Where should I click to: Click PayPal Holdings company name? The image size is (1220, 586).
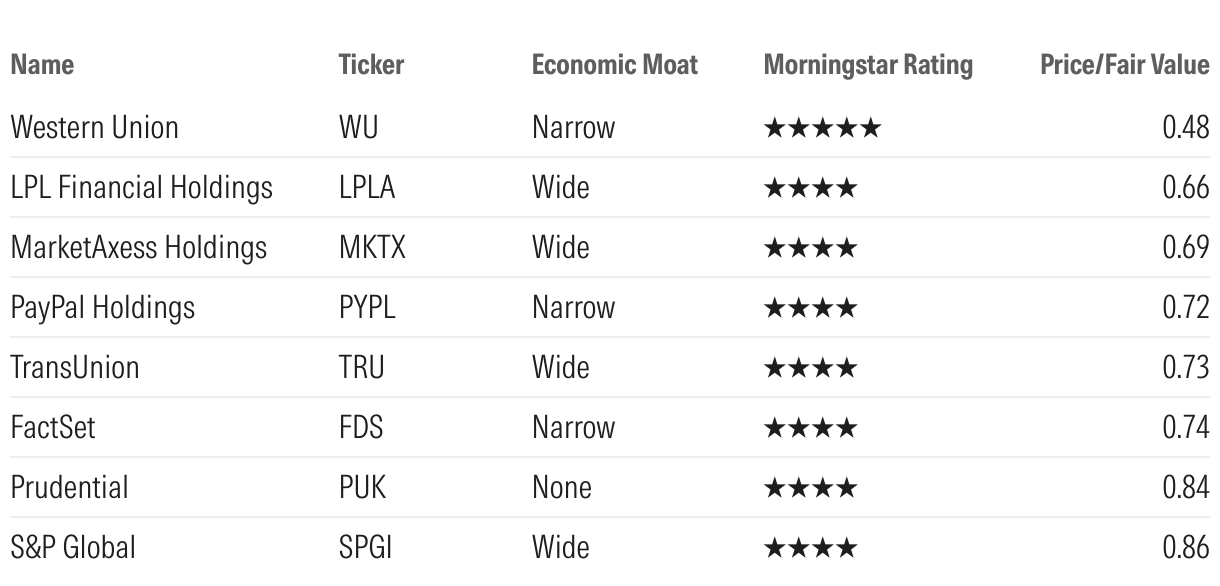[102, 308]
